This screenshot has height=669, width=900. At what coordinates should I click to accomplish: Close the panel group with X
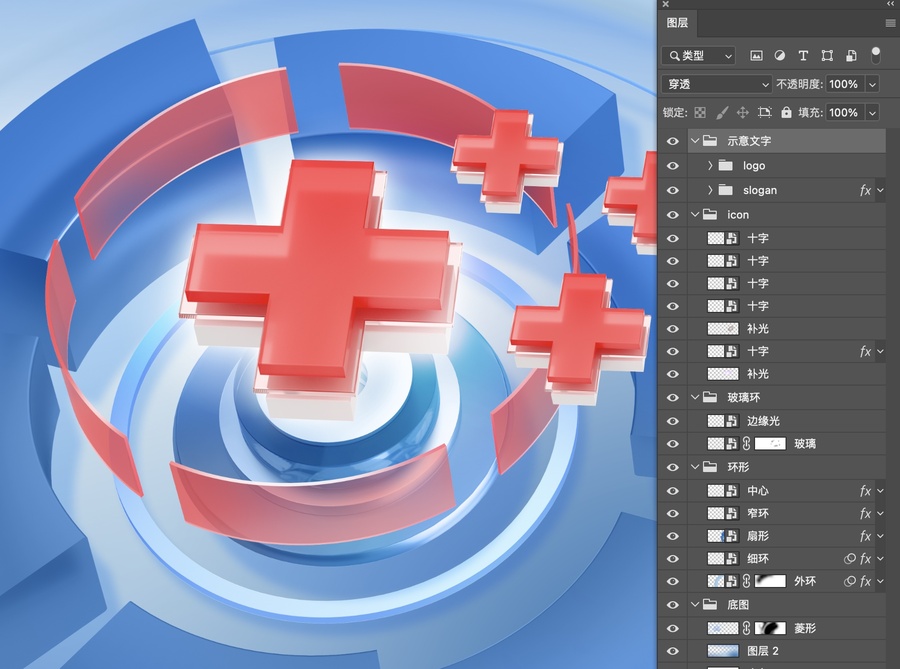tap(666, 4)
